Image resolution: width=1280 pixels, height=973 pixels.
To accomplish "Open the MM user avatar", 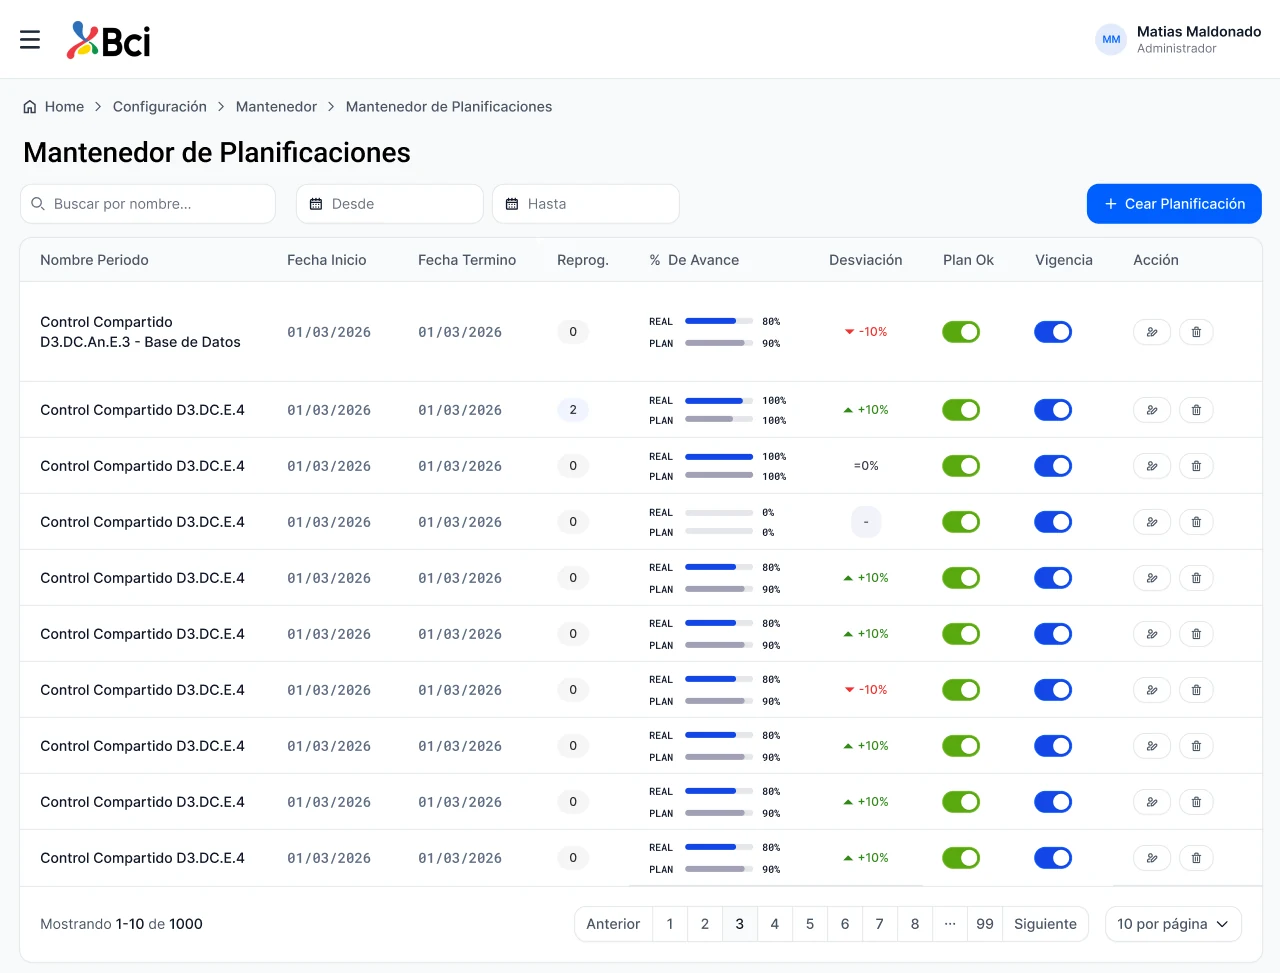I will pos(1111,39).
